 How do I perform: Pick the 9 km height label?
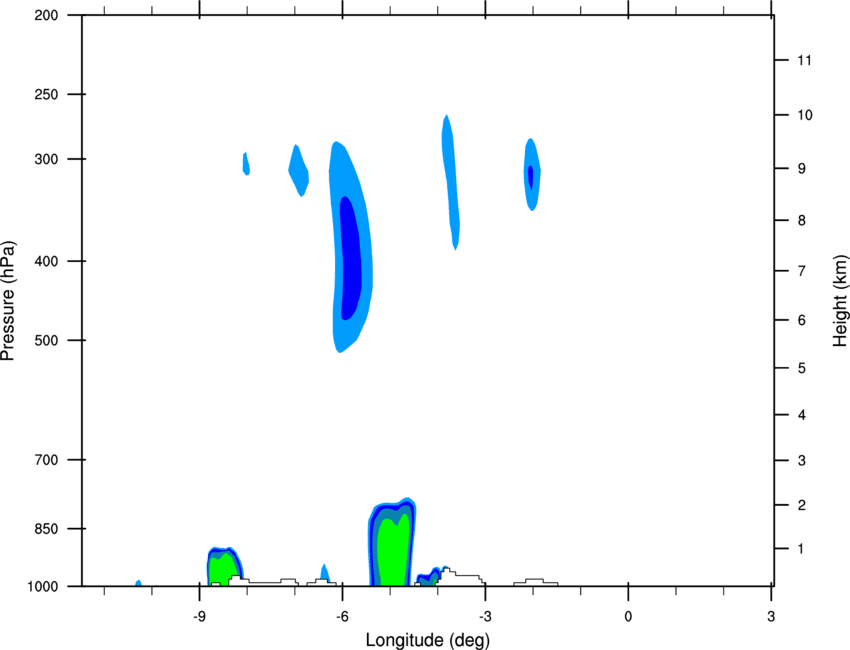coord(802,169)
